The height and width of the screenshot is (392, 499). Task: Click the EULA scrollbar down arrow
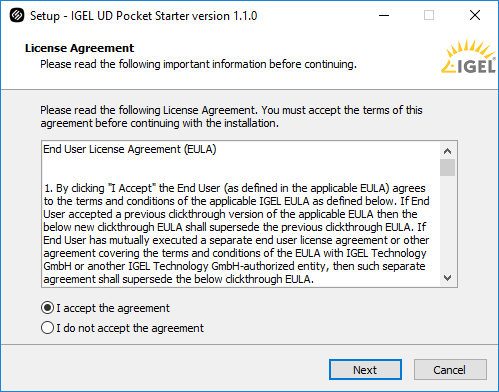click(447, 278)
